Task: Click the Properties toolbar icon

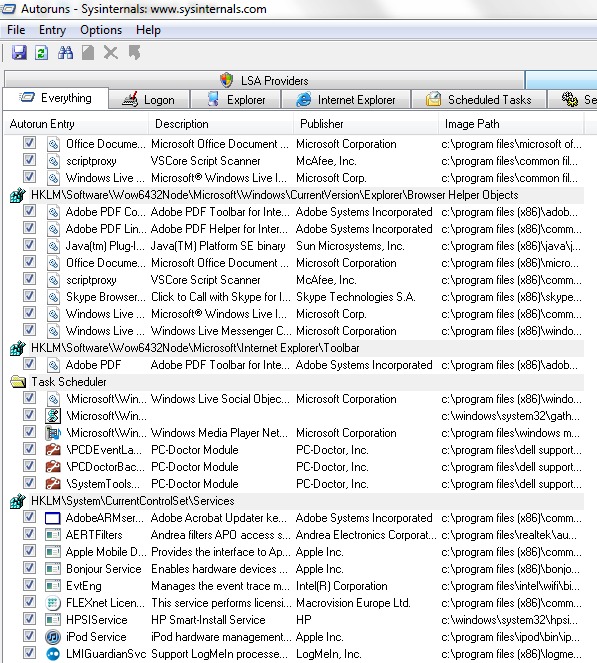Action: pyautogui.click(x=88, y=53)
